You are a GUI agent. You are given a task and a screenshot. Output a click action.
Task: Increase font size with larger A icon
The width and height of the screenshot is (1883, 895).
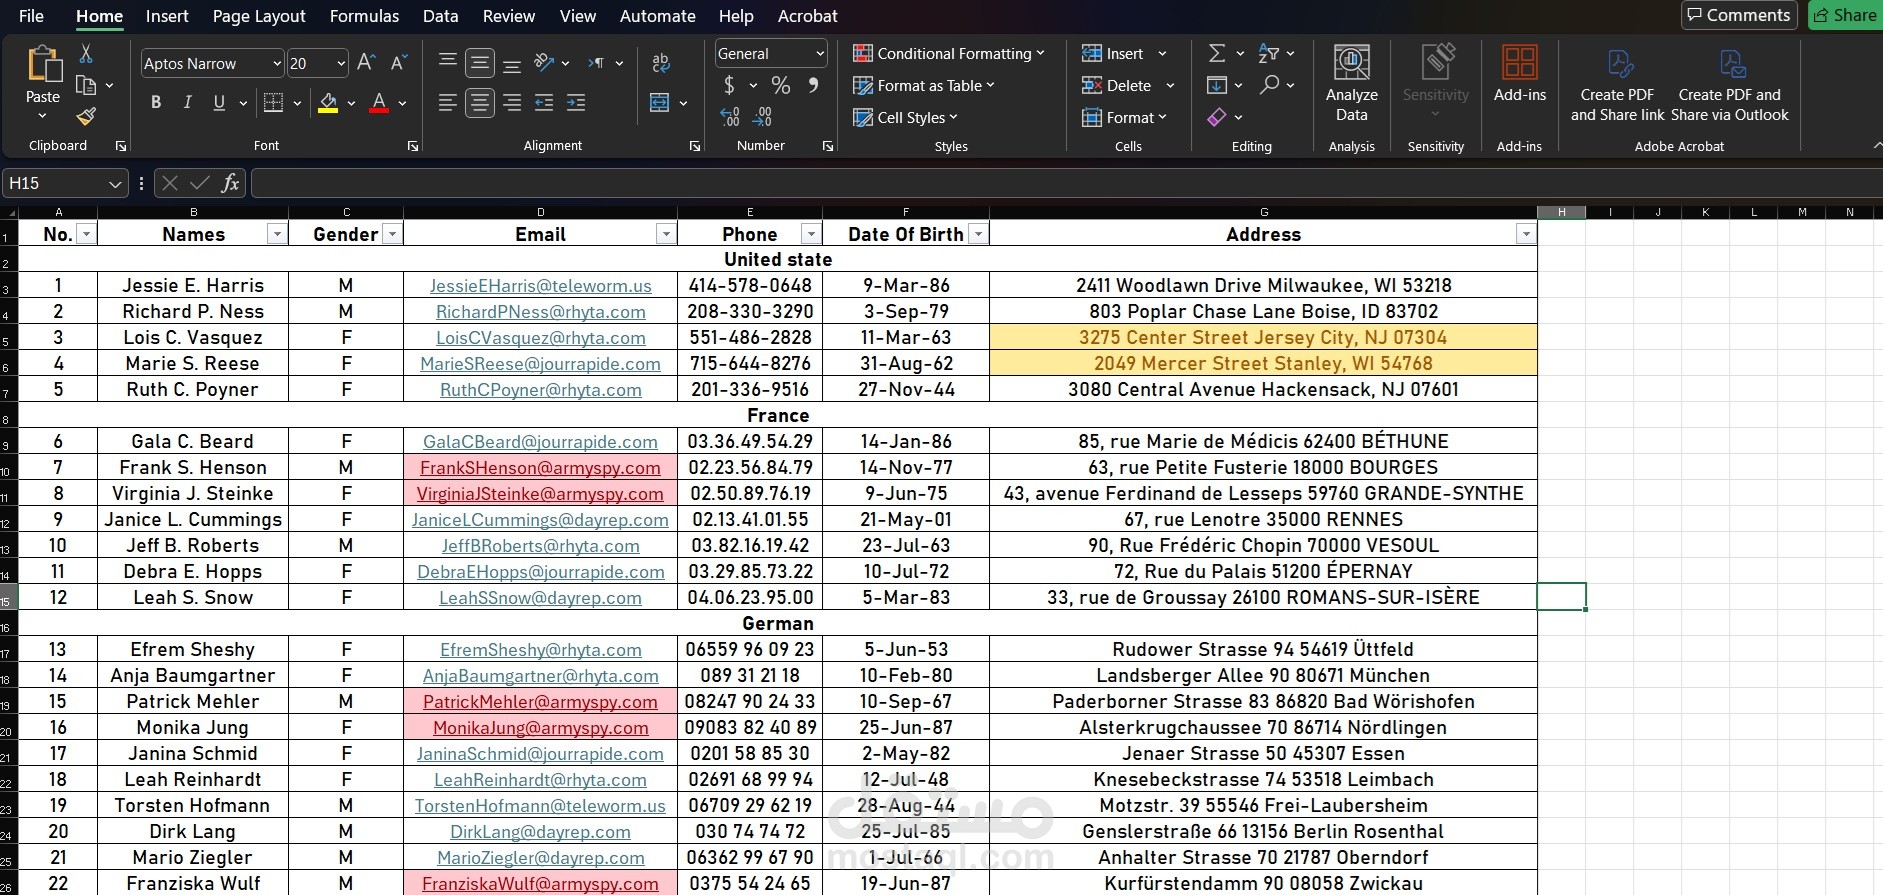click(366, 63)
